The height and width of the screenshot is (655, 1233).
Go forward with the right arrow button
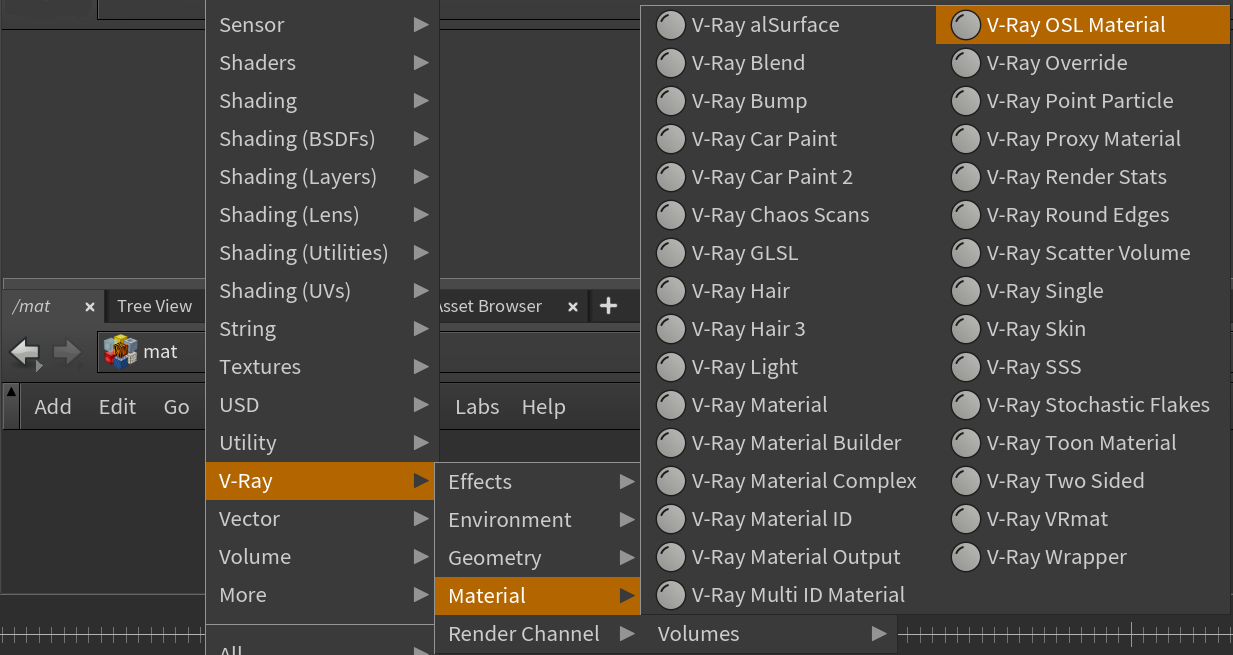click(67, 352)
